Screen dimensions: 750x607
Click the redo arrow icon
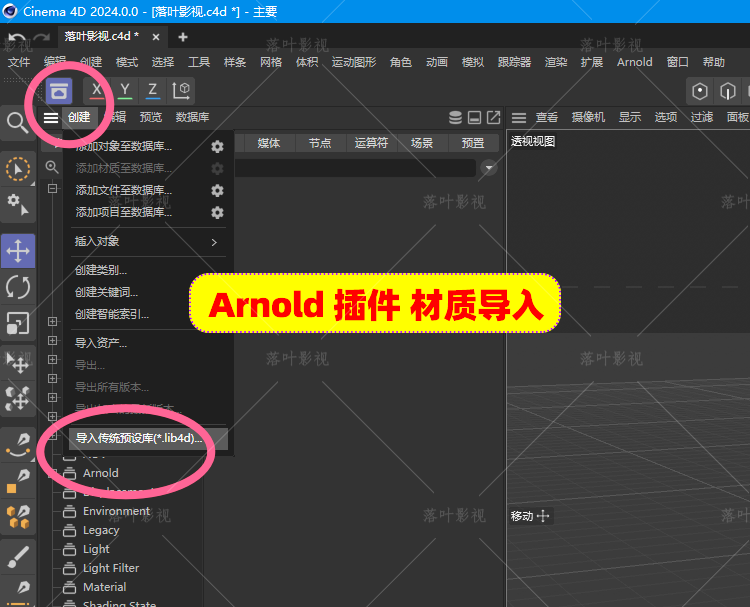pos(42,37)
